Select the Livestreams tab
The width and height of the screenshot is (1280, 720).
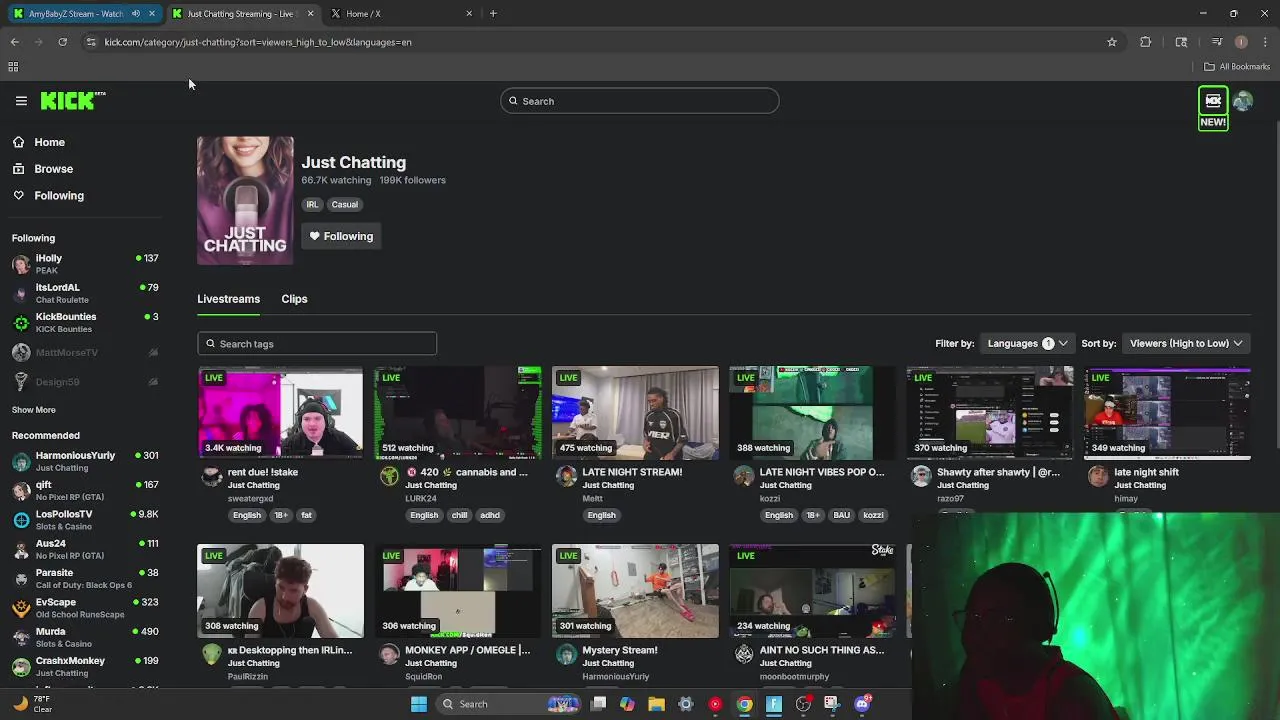pos(228,299)
